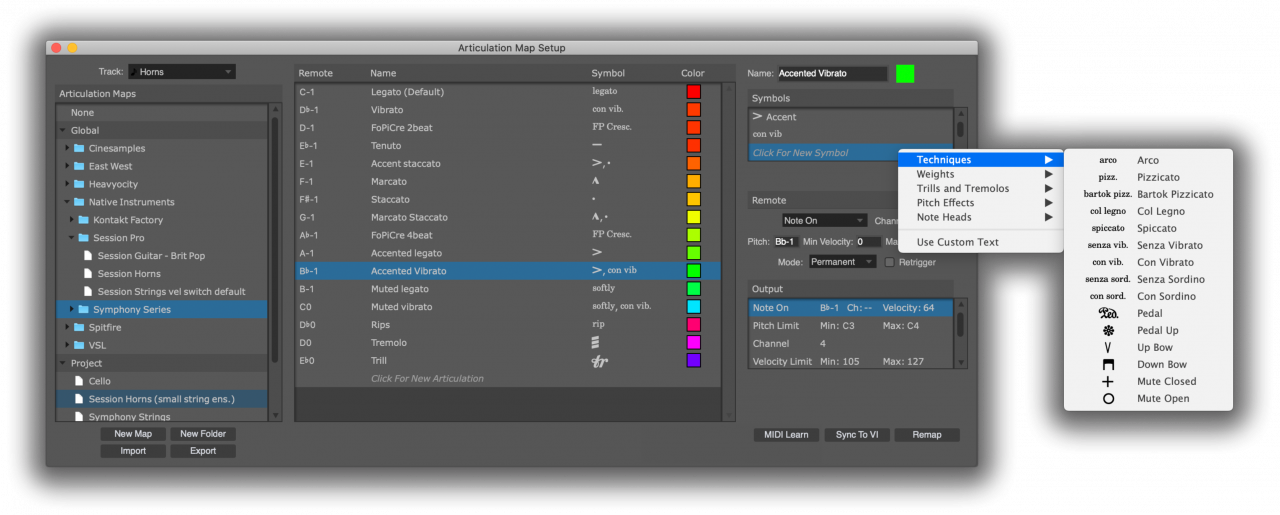Choose Use Custom Text menu item

pos(957,242)
